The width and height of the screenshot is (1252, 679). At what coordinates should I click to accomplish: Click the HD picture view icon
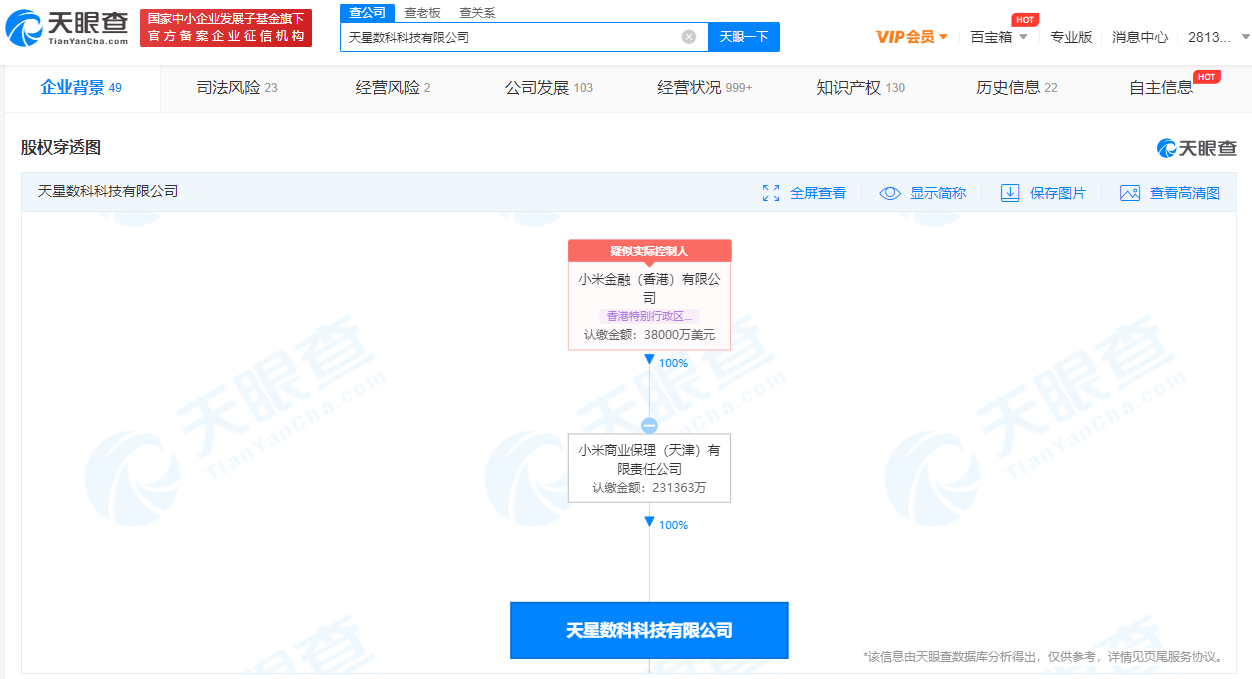coord(1130,193)
